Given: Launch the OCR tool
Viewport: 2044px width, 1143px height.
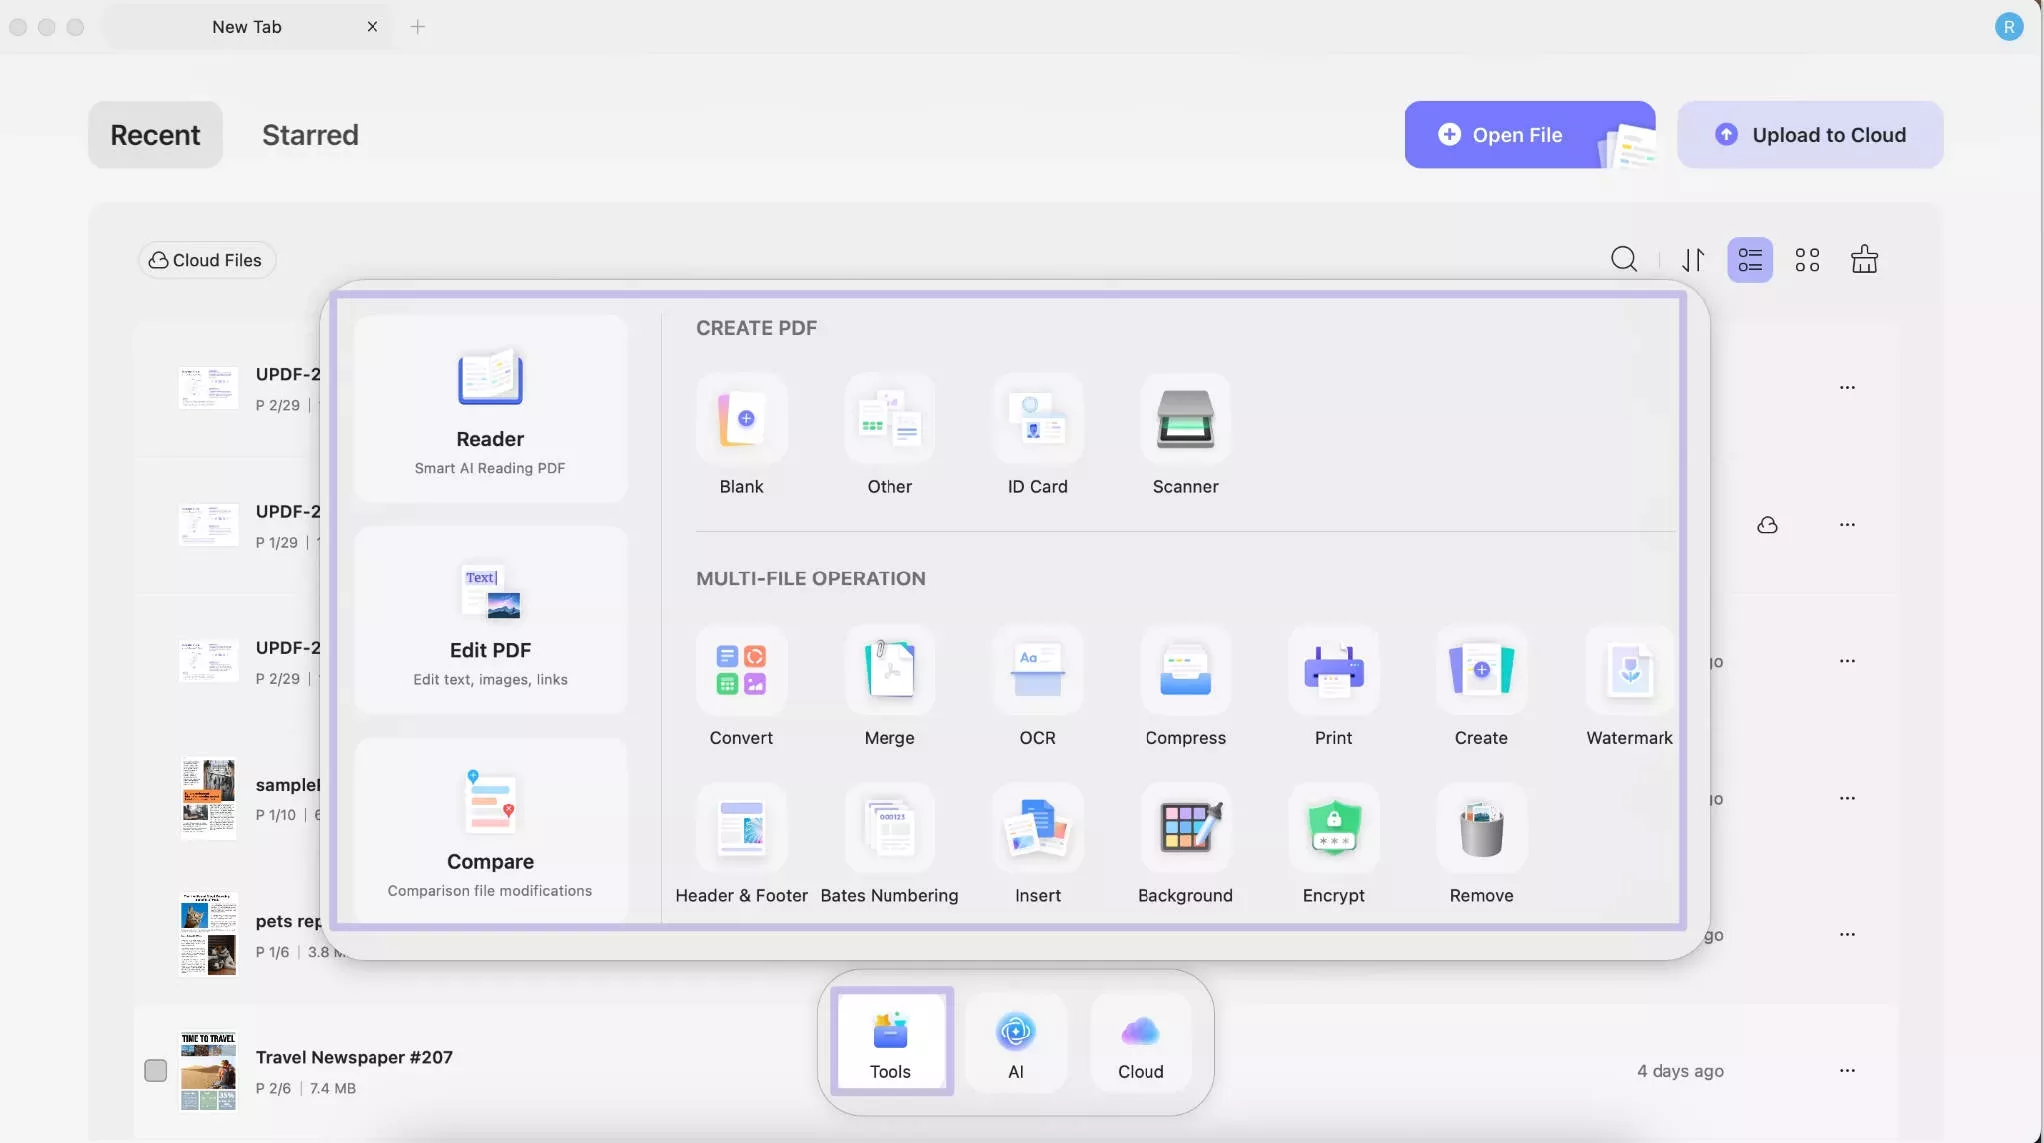Looking at the screenshot, I should tap(1037, 671).
